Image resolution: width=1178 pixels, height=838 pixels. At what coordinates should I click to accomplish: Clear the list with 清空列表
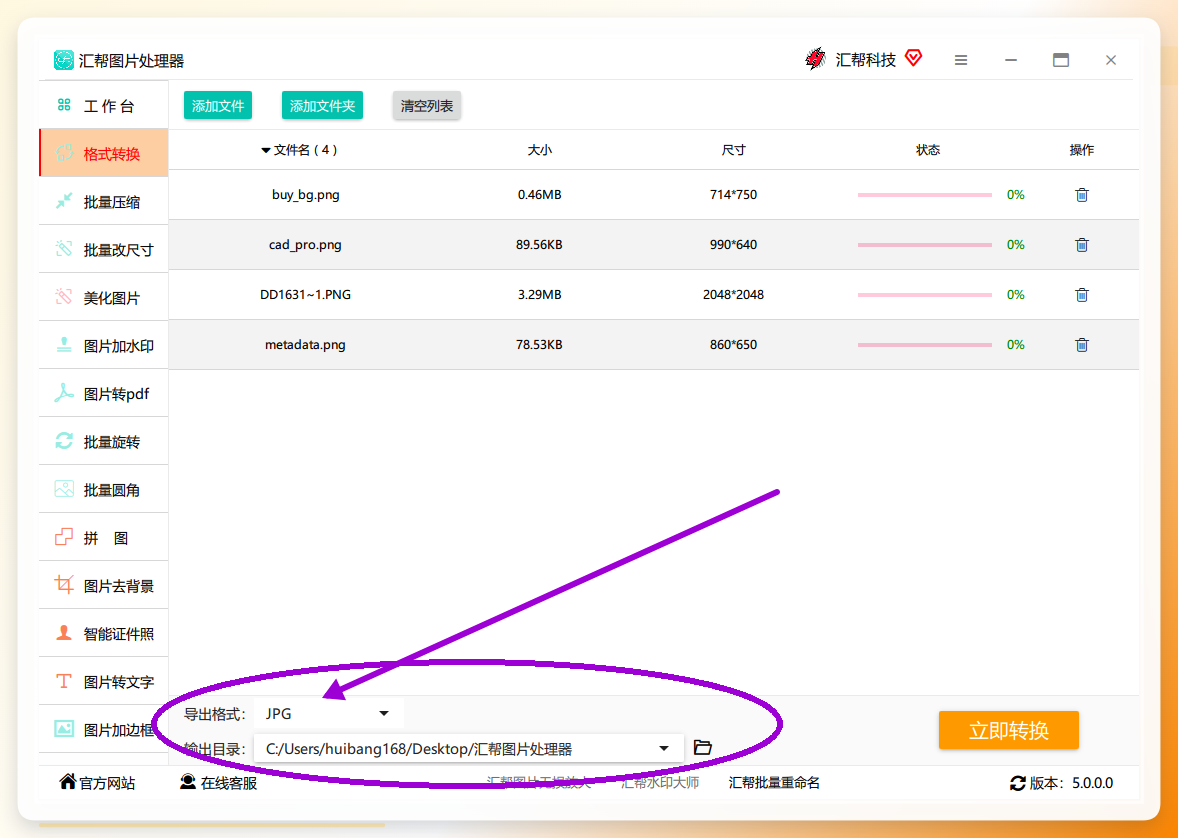coord(427,106)
